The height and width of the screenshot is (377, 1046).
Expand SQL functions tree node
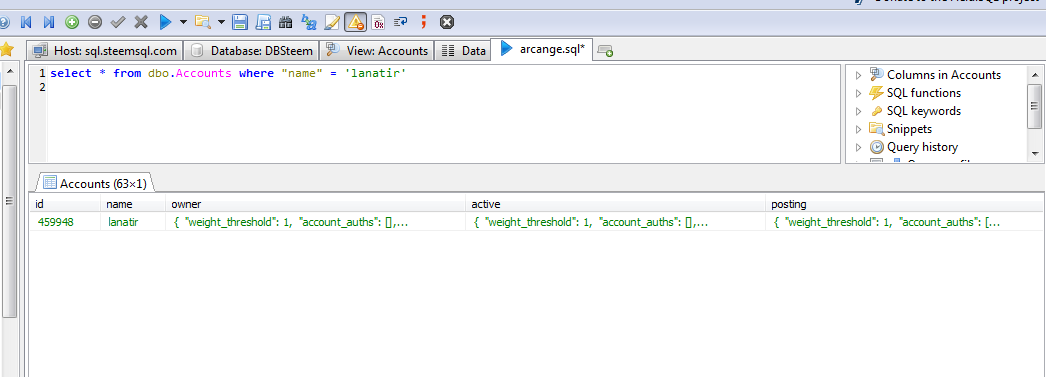click(x=859, y=93)
